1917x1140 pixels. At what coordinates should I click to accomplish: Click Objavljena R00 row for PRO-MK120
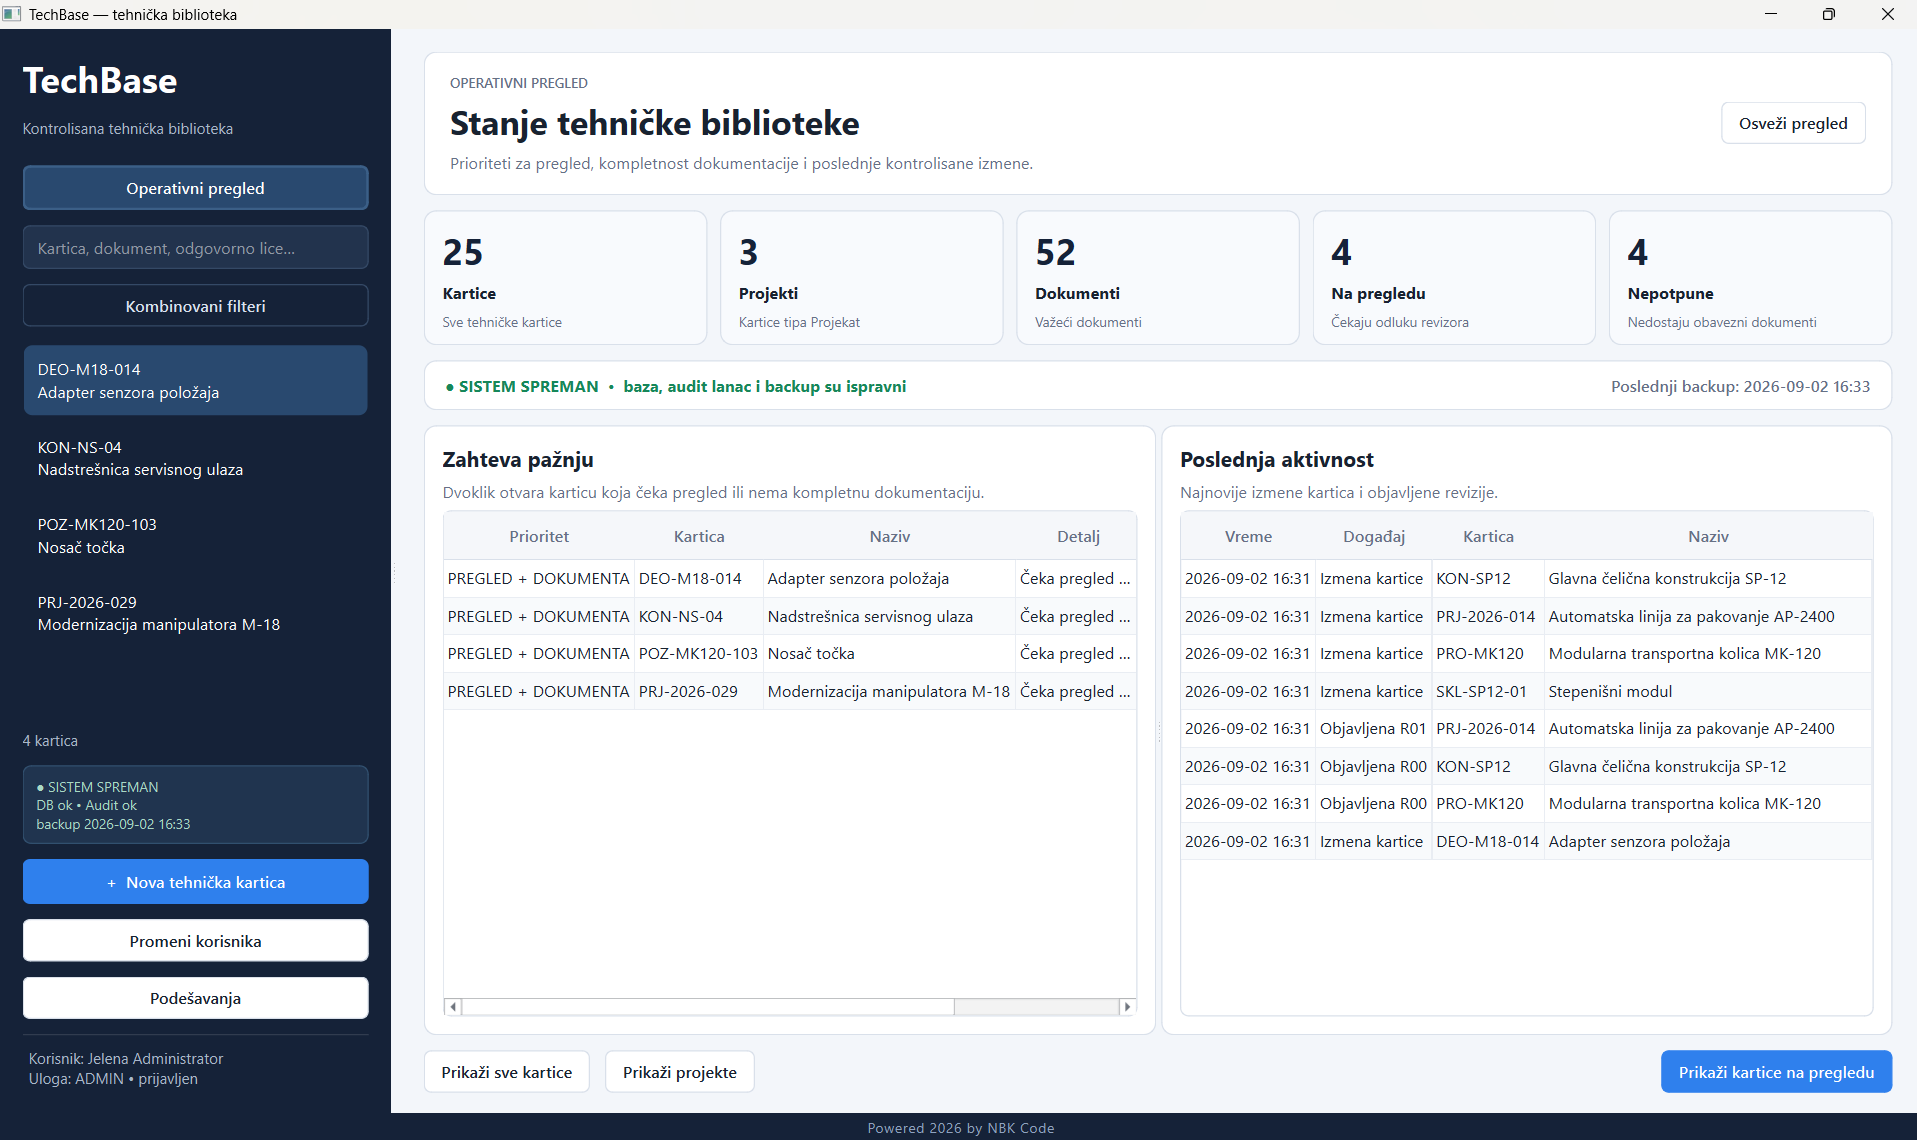pos(1526,803)
